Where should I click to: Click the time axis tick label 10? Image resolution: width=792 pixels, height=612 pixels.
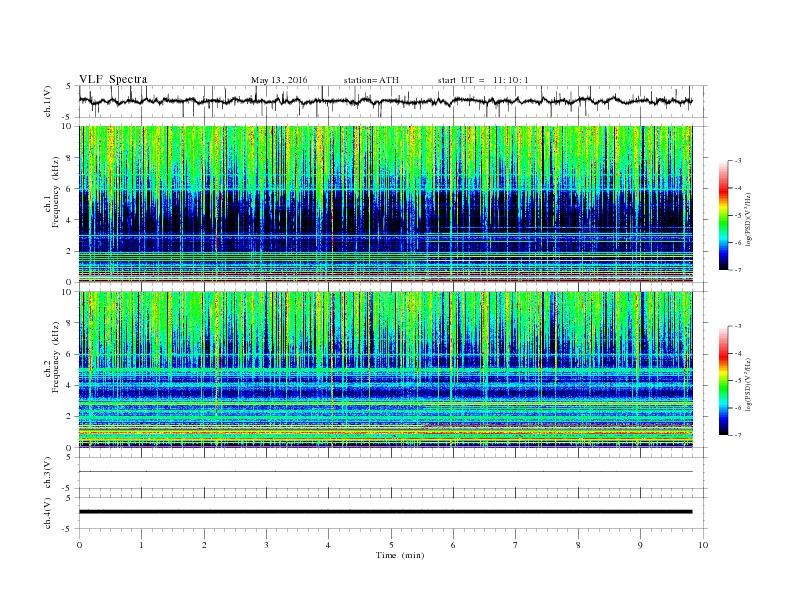click(x=703, y=545)
